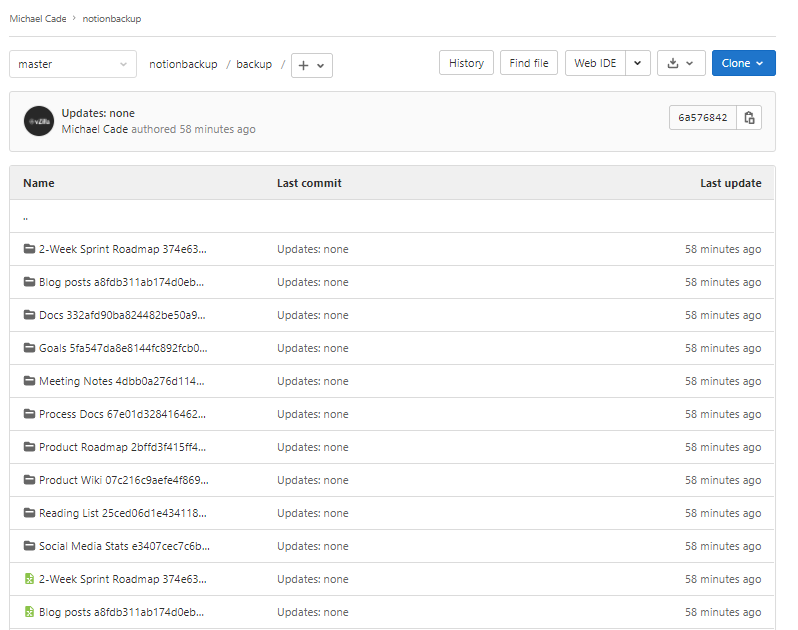This screenshot has height=630, width=798.
Task: Go to Michael Cade breadcrumb
Action: click(x=38, y=19)
